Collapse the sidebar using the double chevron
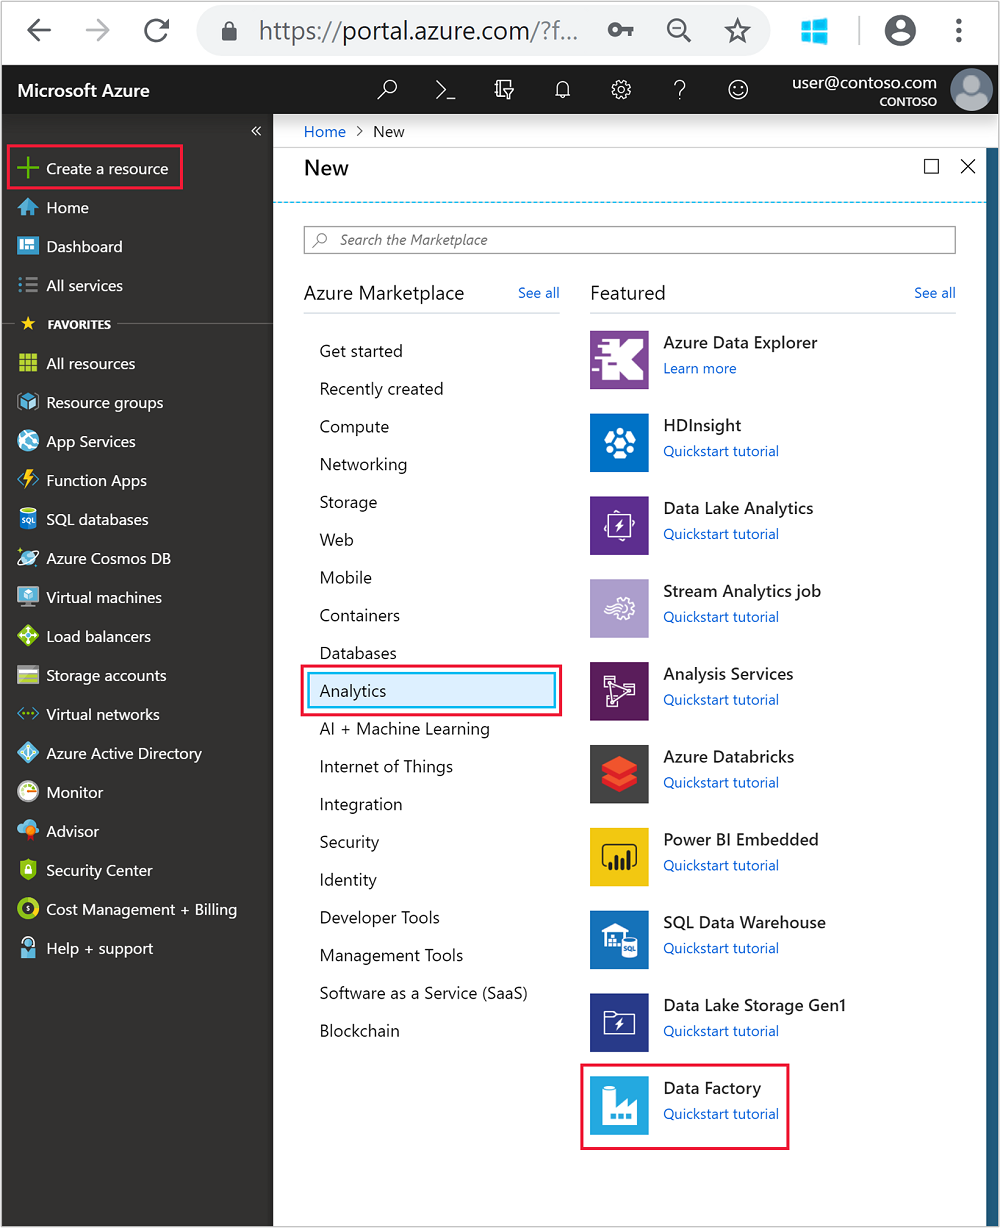The height and width of the screenshot is (1228, 1000). pos(256,130)
